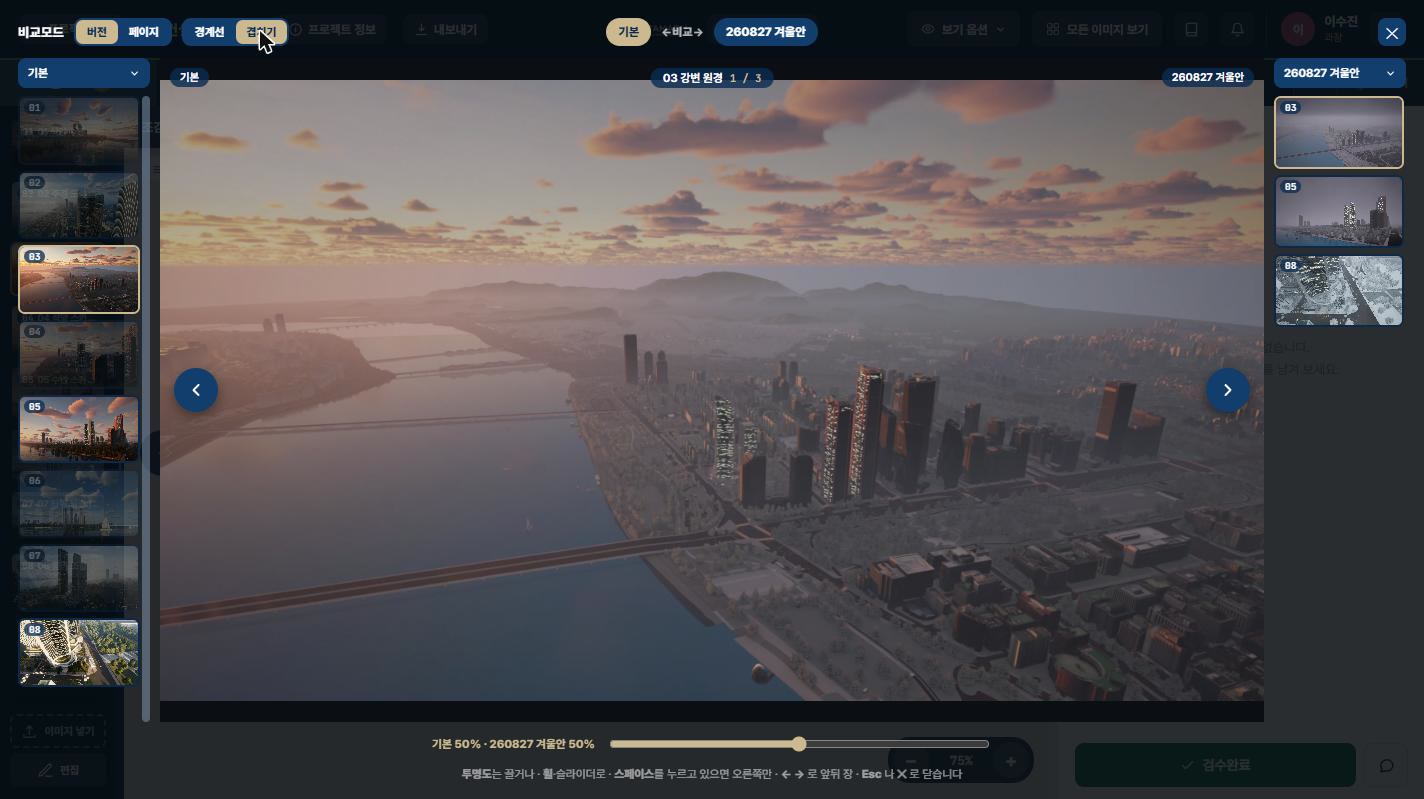Click the '기본 50% · 260827 겨울안 50%' opacity readout
Screen dimensions: 1424x799
coord(513,744)
